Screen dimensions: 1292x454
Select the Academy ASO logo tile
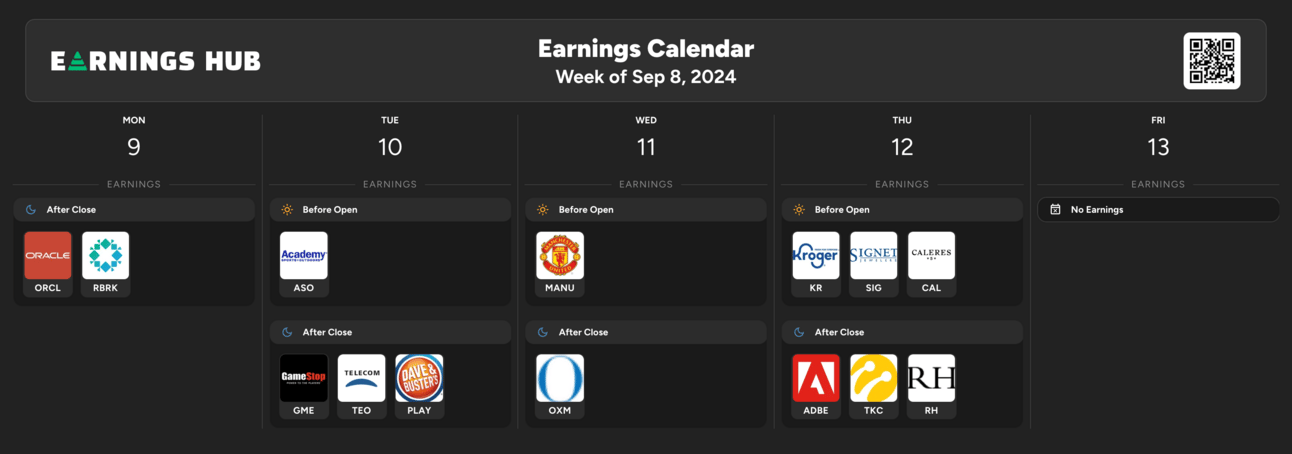tap(304, 256)
